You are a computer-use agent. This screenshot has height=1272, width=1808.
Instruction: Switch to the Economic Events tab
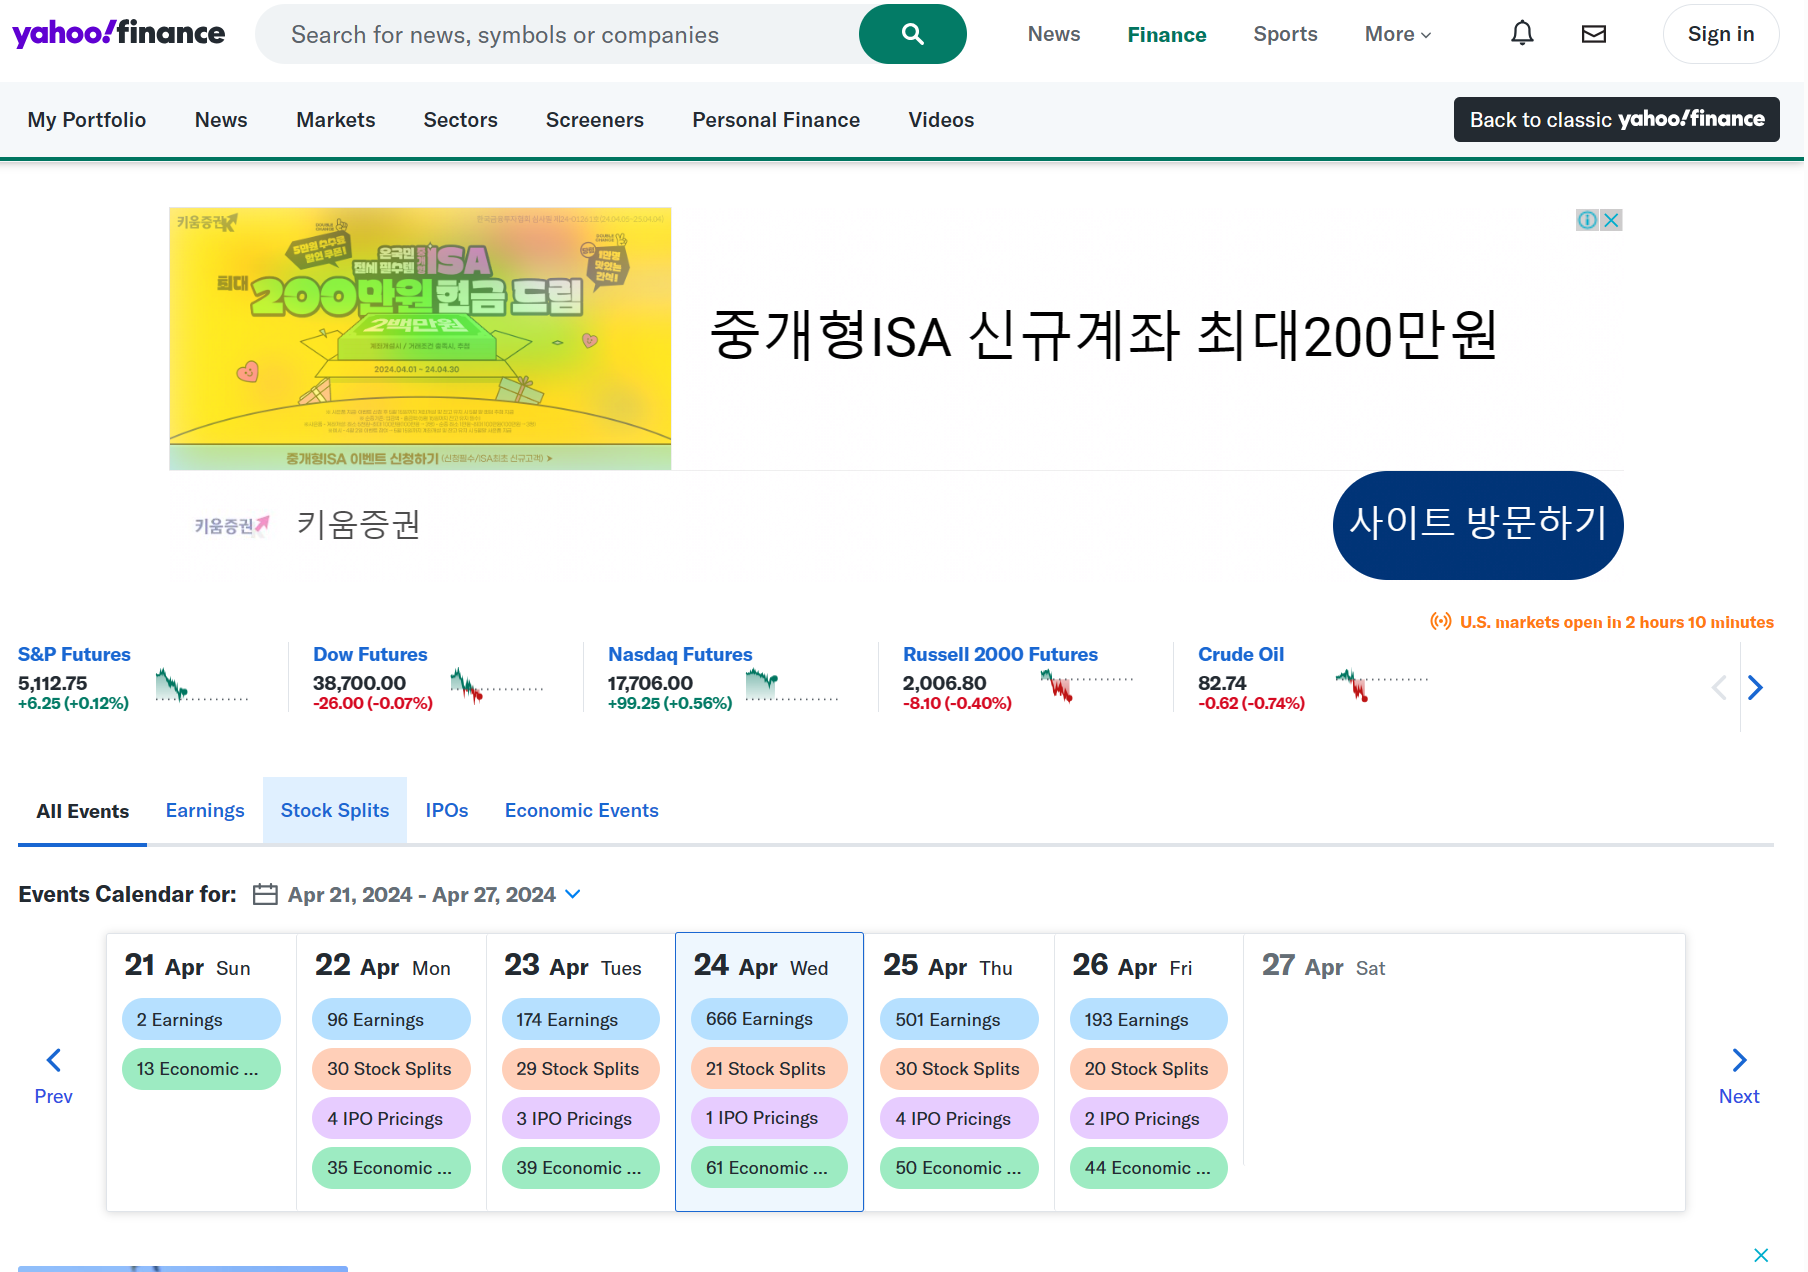(x=582, y=811)
